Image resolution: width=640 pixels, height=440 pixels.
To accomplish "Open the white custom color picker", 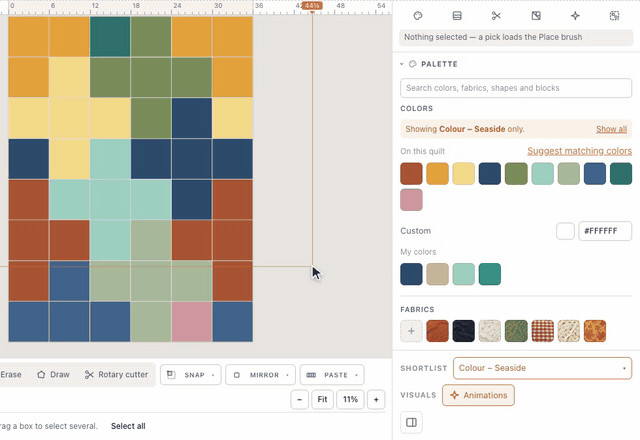I will click(x=565, y=231).
